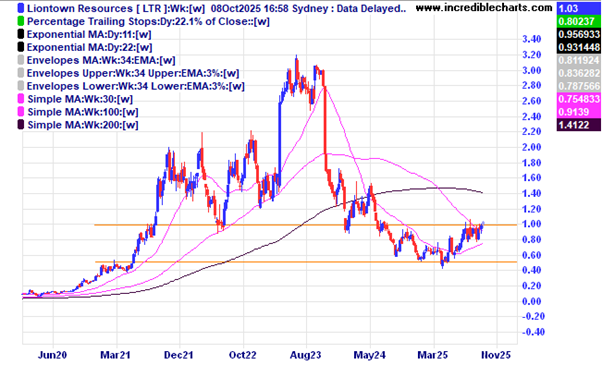Click the magenta Simple MA Wk:30 swatch
The image size is (602, 365).
click(x=21, y=99)
